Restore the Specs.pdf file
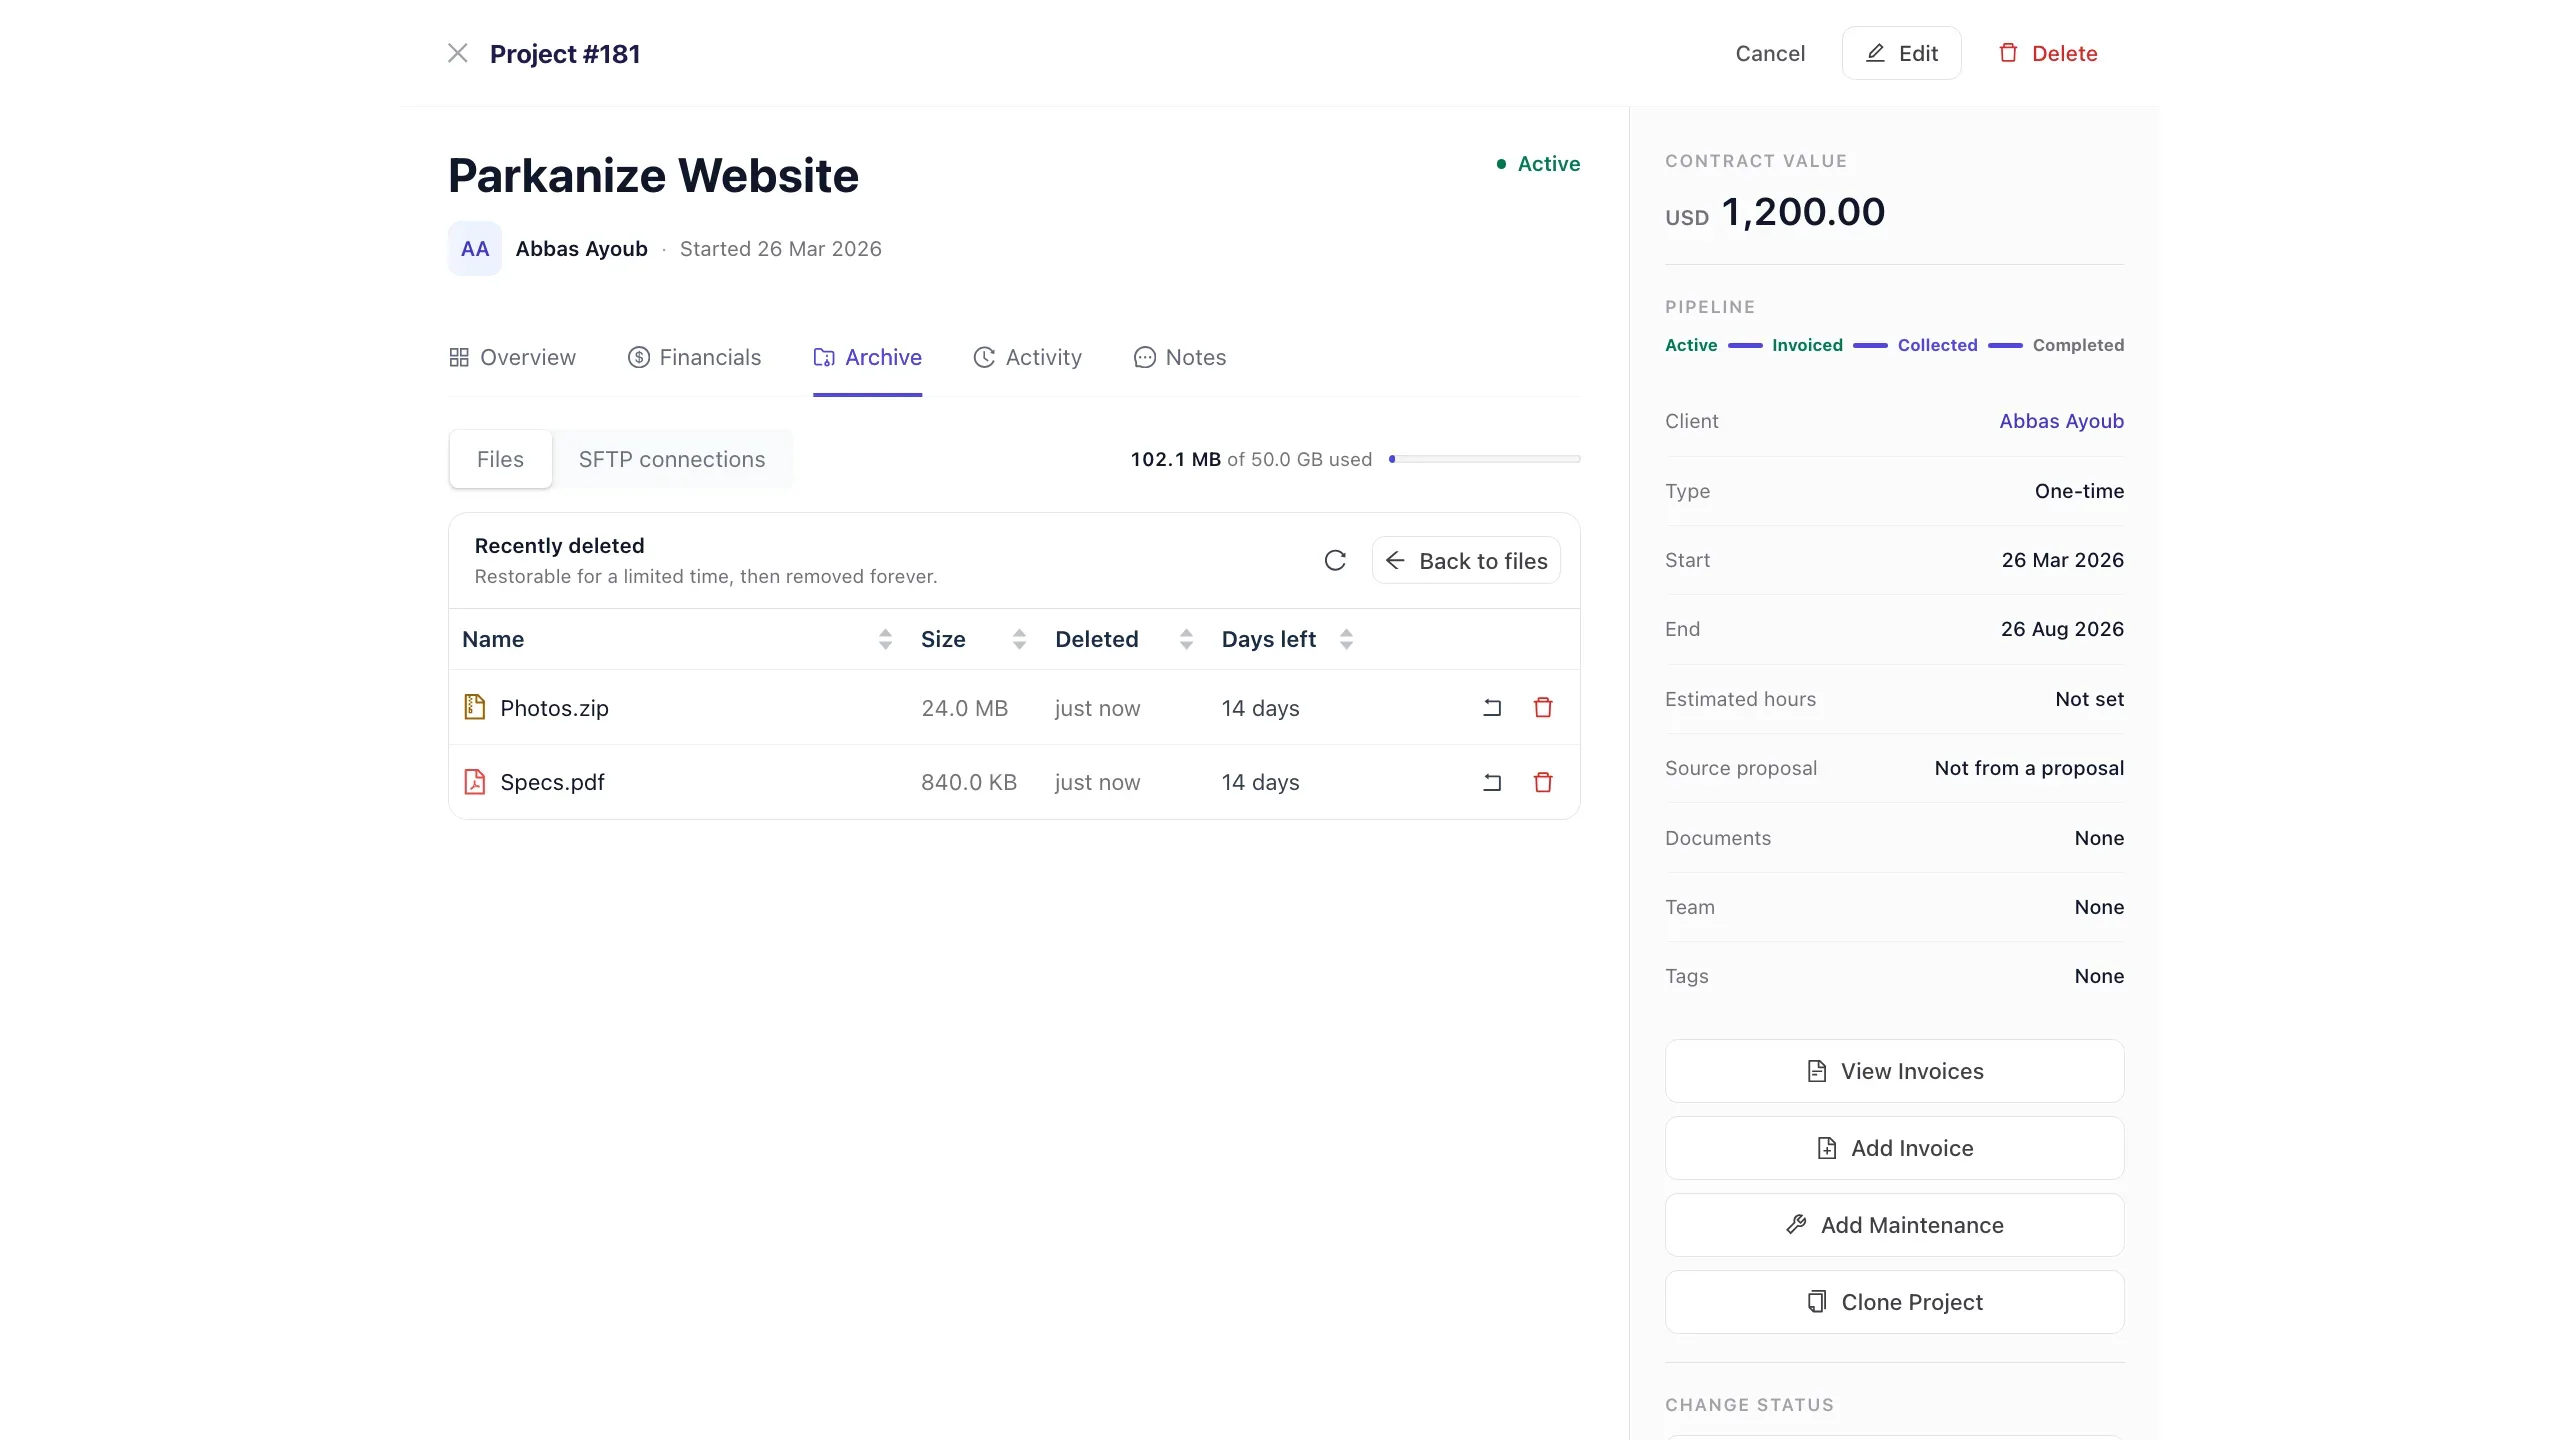2560x1440 pixels. [x=1492, y=782]
